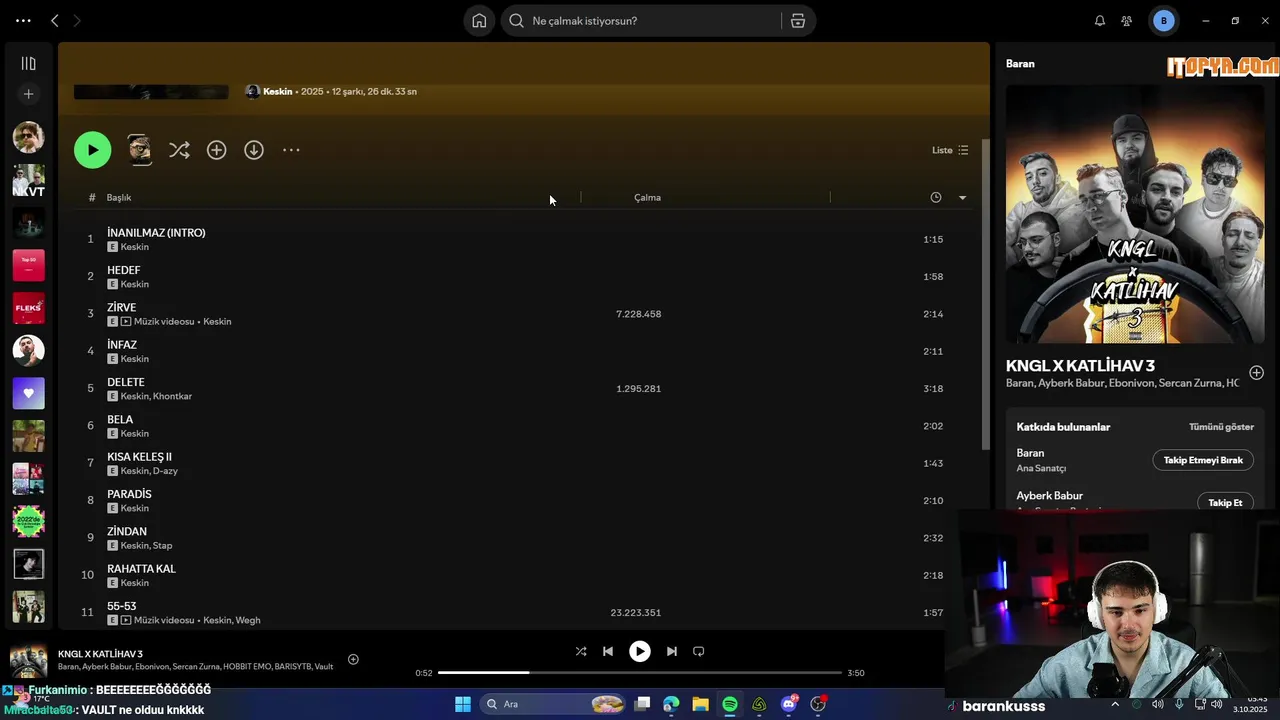Skip to the next track
The height and width of the screenshot is (720, 1280).
[x=672, y=651]
